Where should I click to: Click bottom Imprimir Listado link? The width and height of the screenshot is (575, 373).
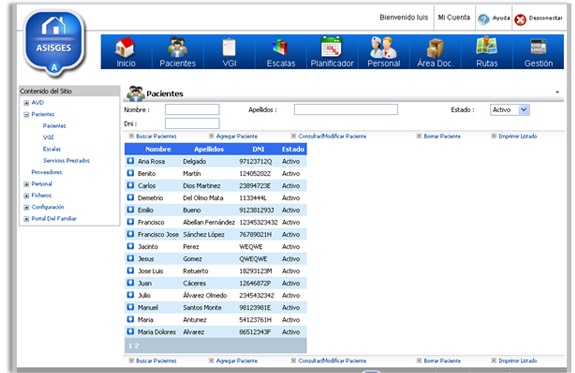pyautogui.click(x=517, y=361)
